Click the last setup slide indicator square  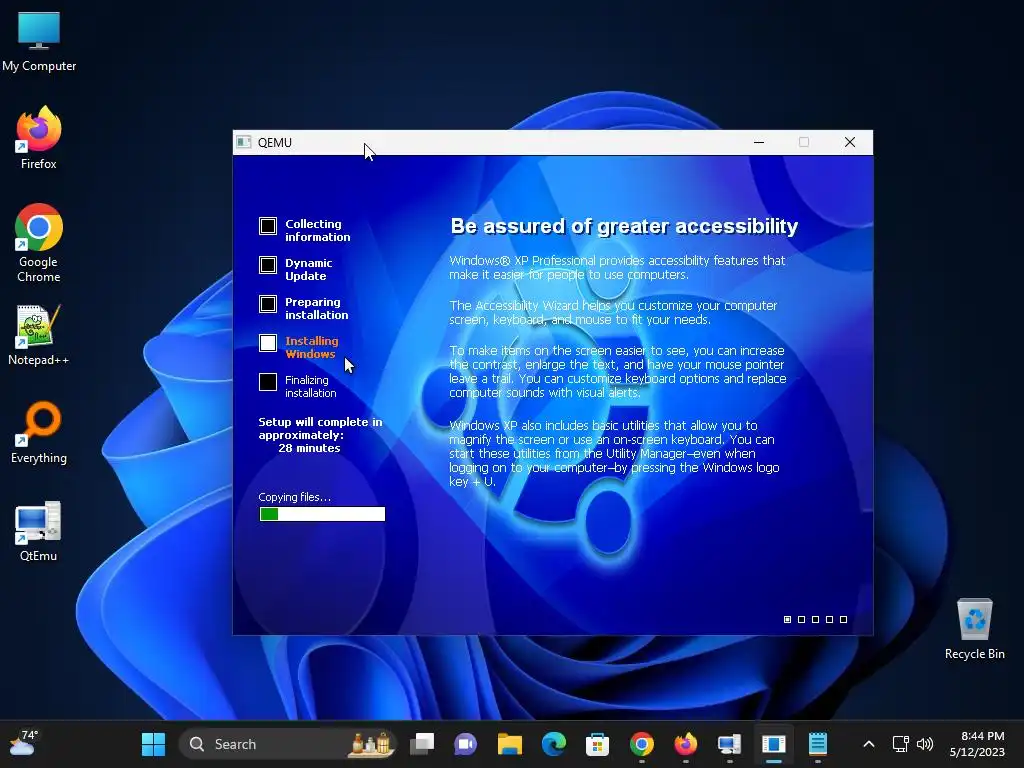click(843, 619)
